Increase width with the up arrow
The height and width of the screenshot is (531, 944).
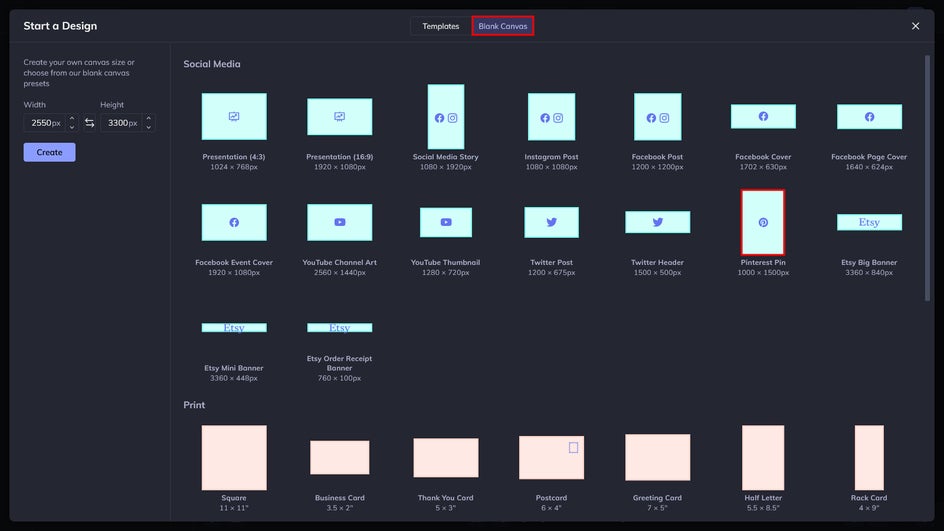point(72,118)
